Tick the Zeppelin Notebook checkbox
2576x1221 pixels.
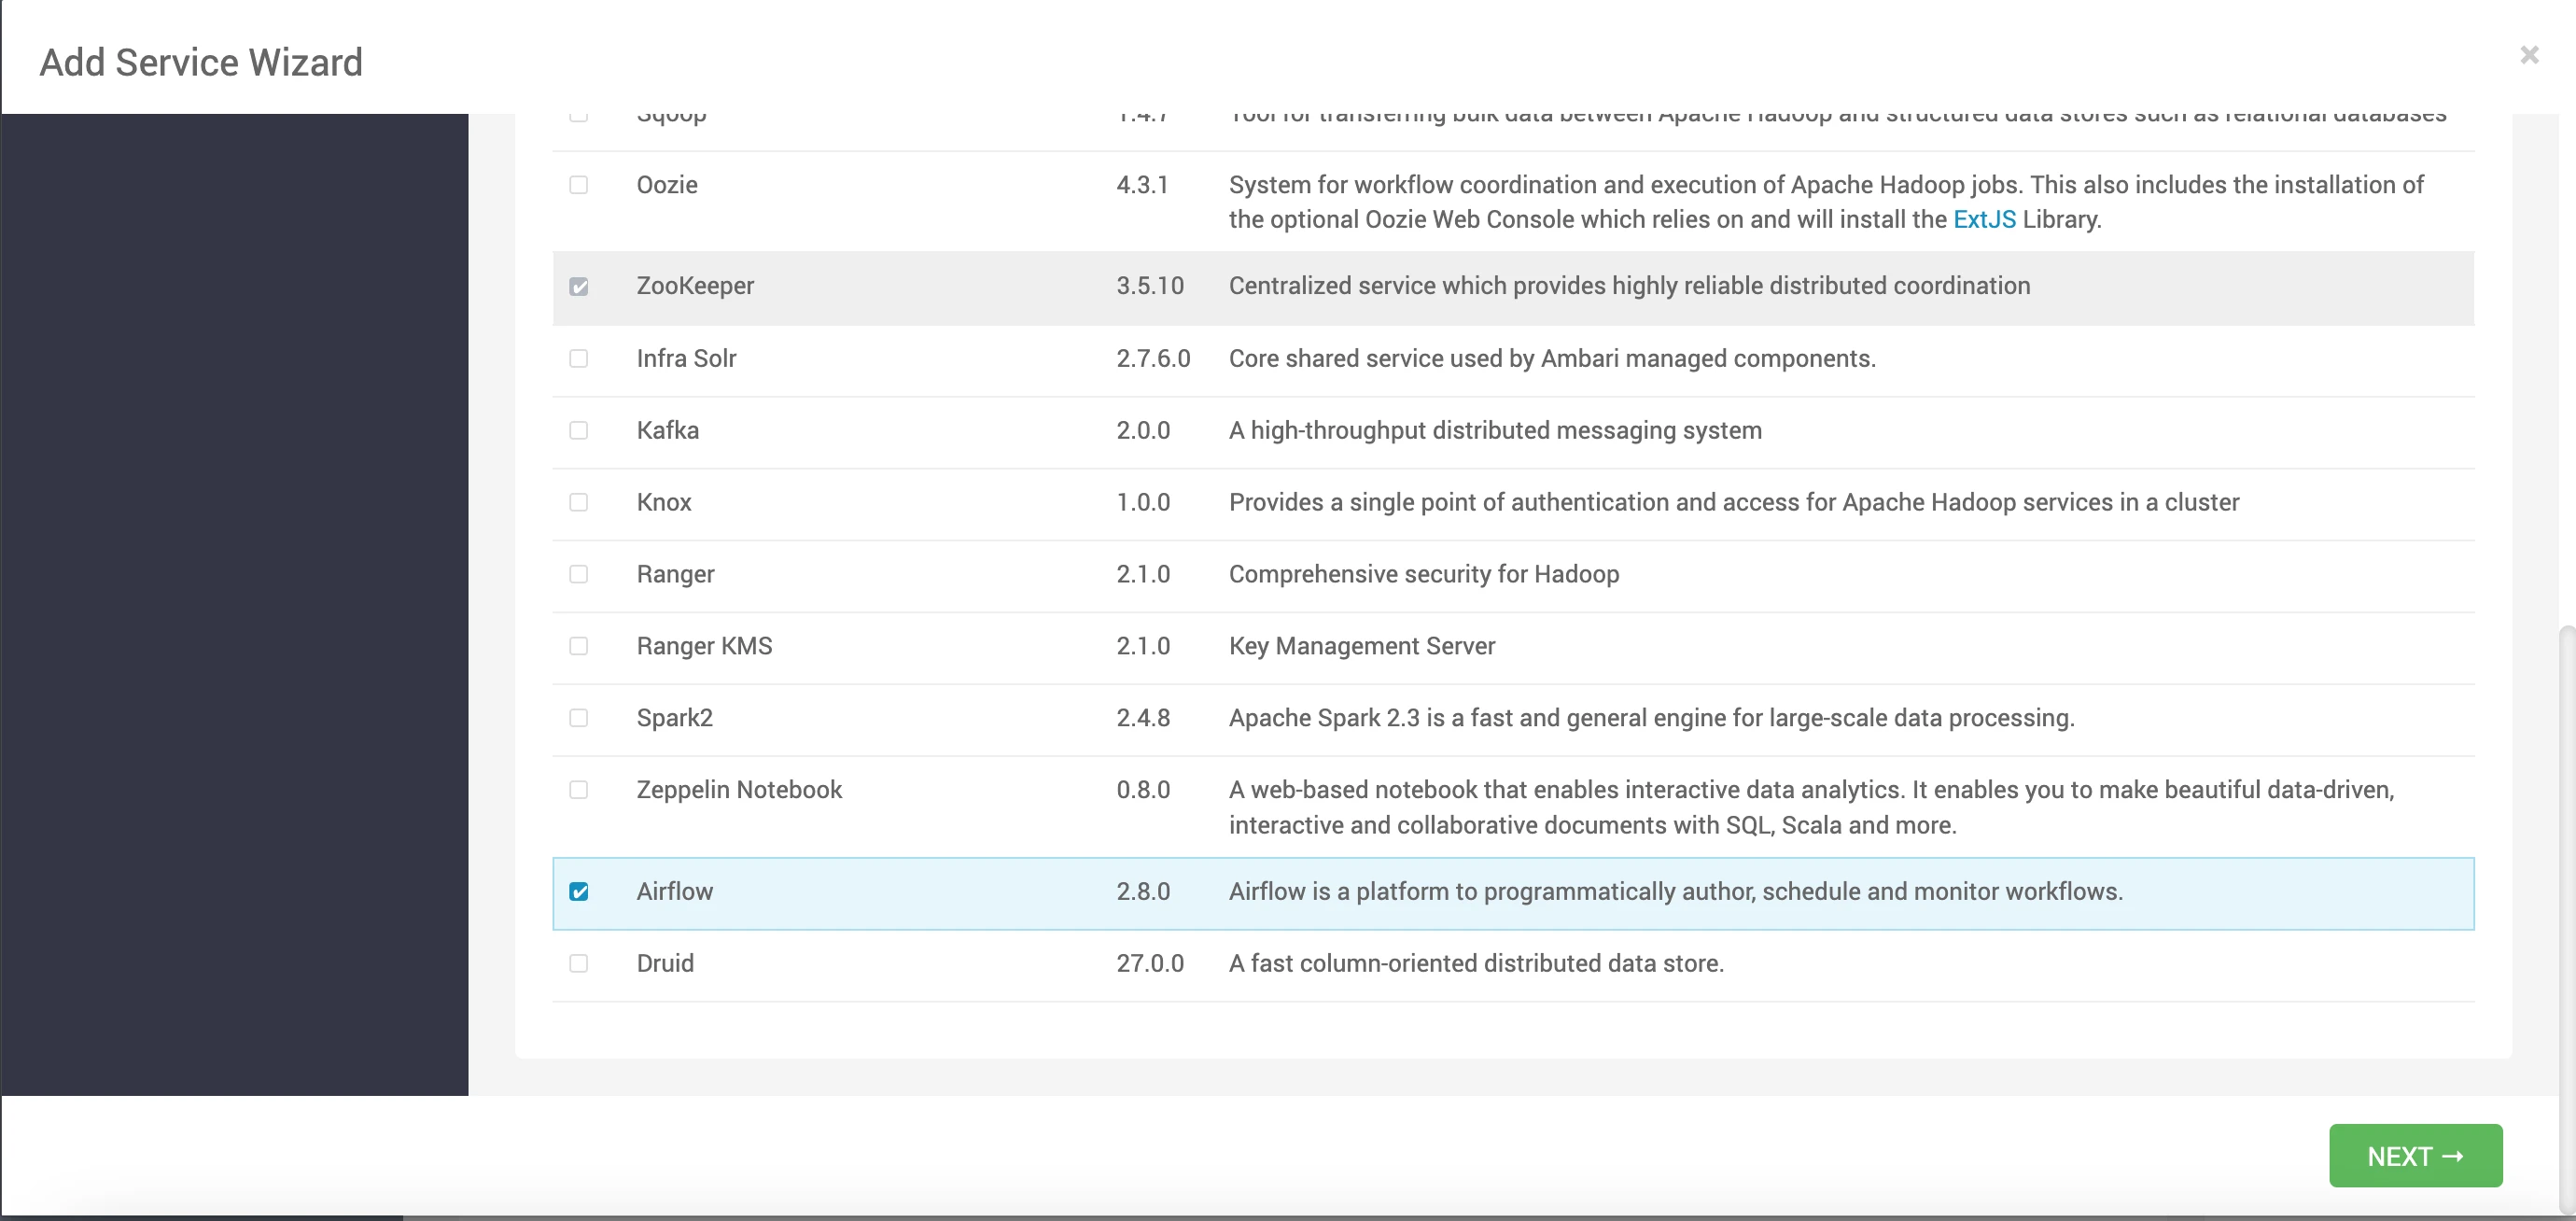[x=579, y=790]
